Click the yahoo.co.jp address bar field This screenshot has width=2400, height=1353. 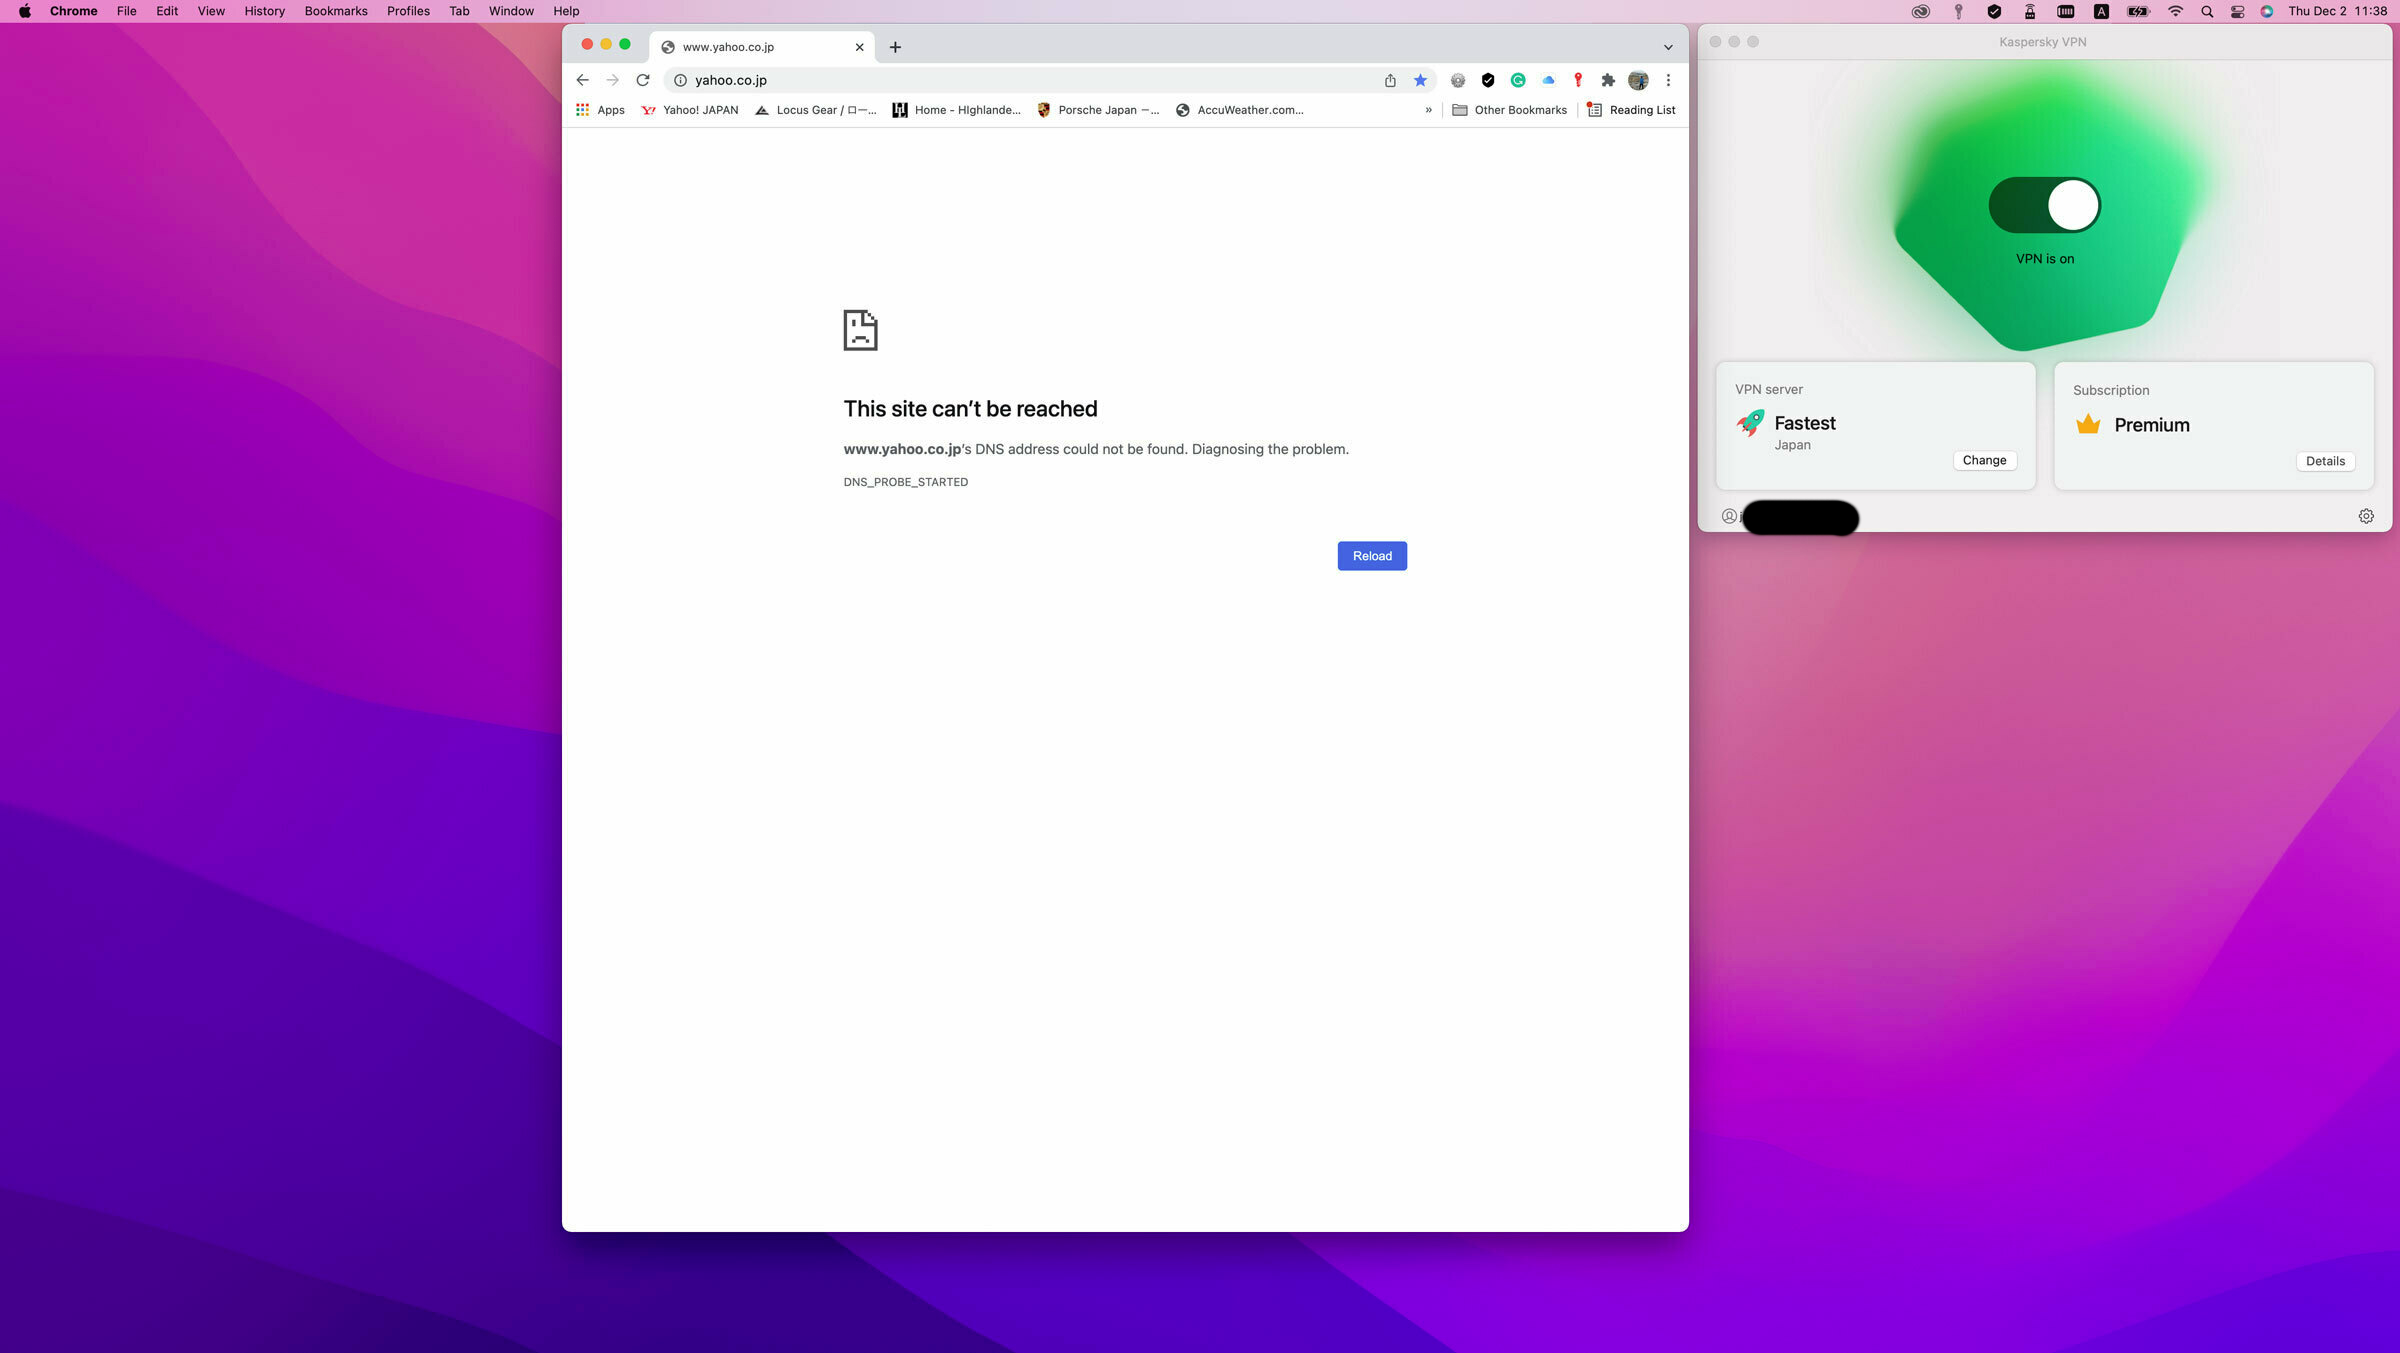[x=1000, y=80]
